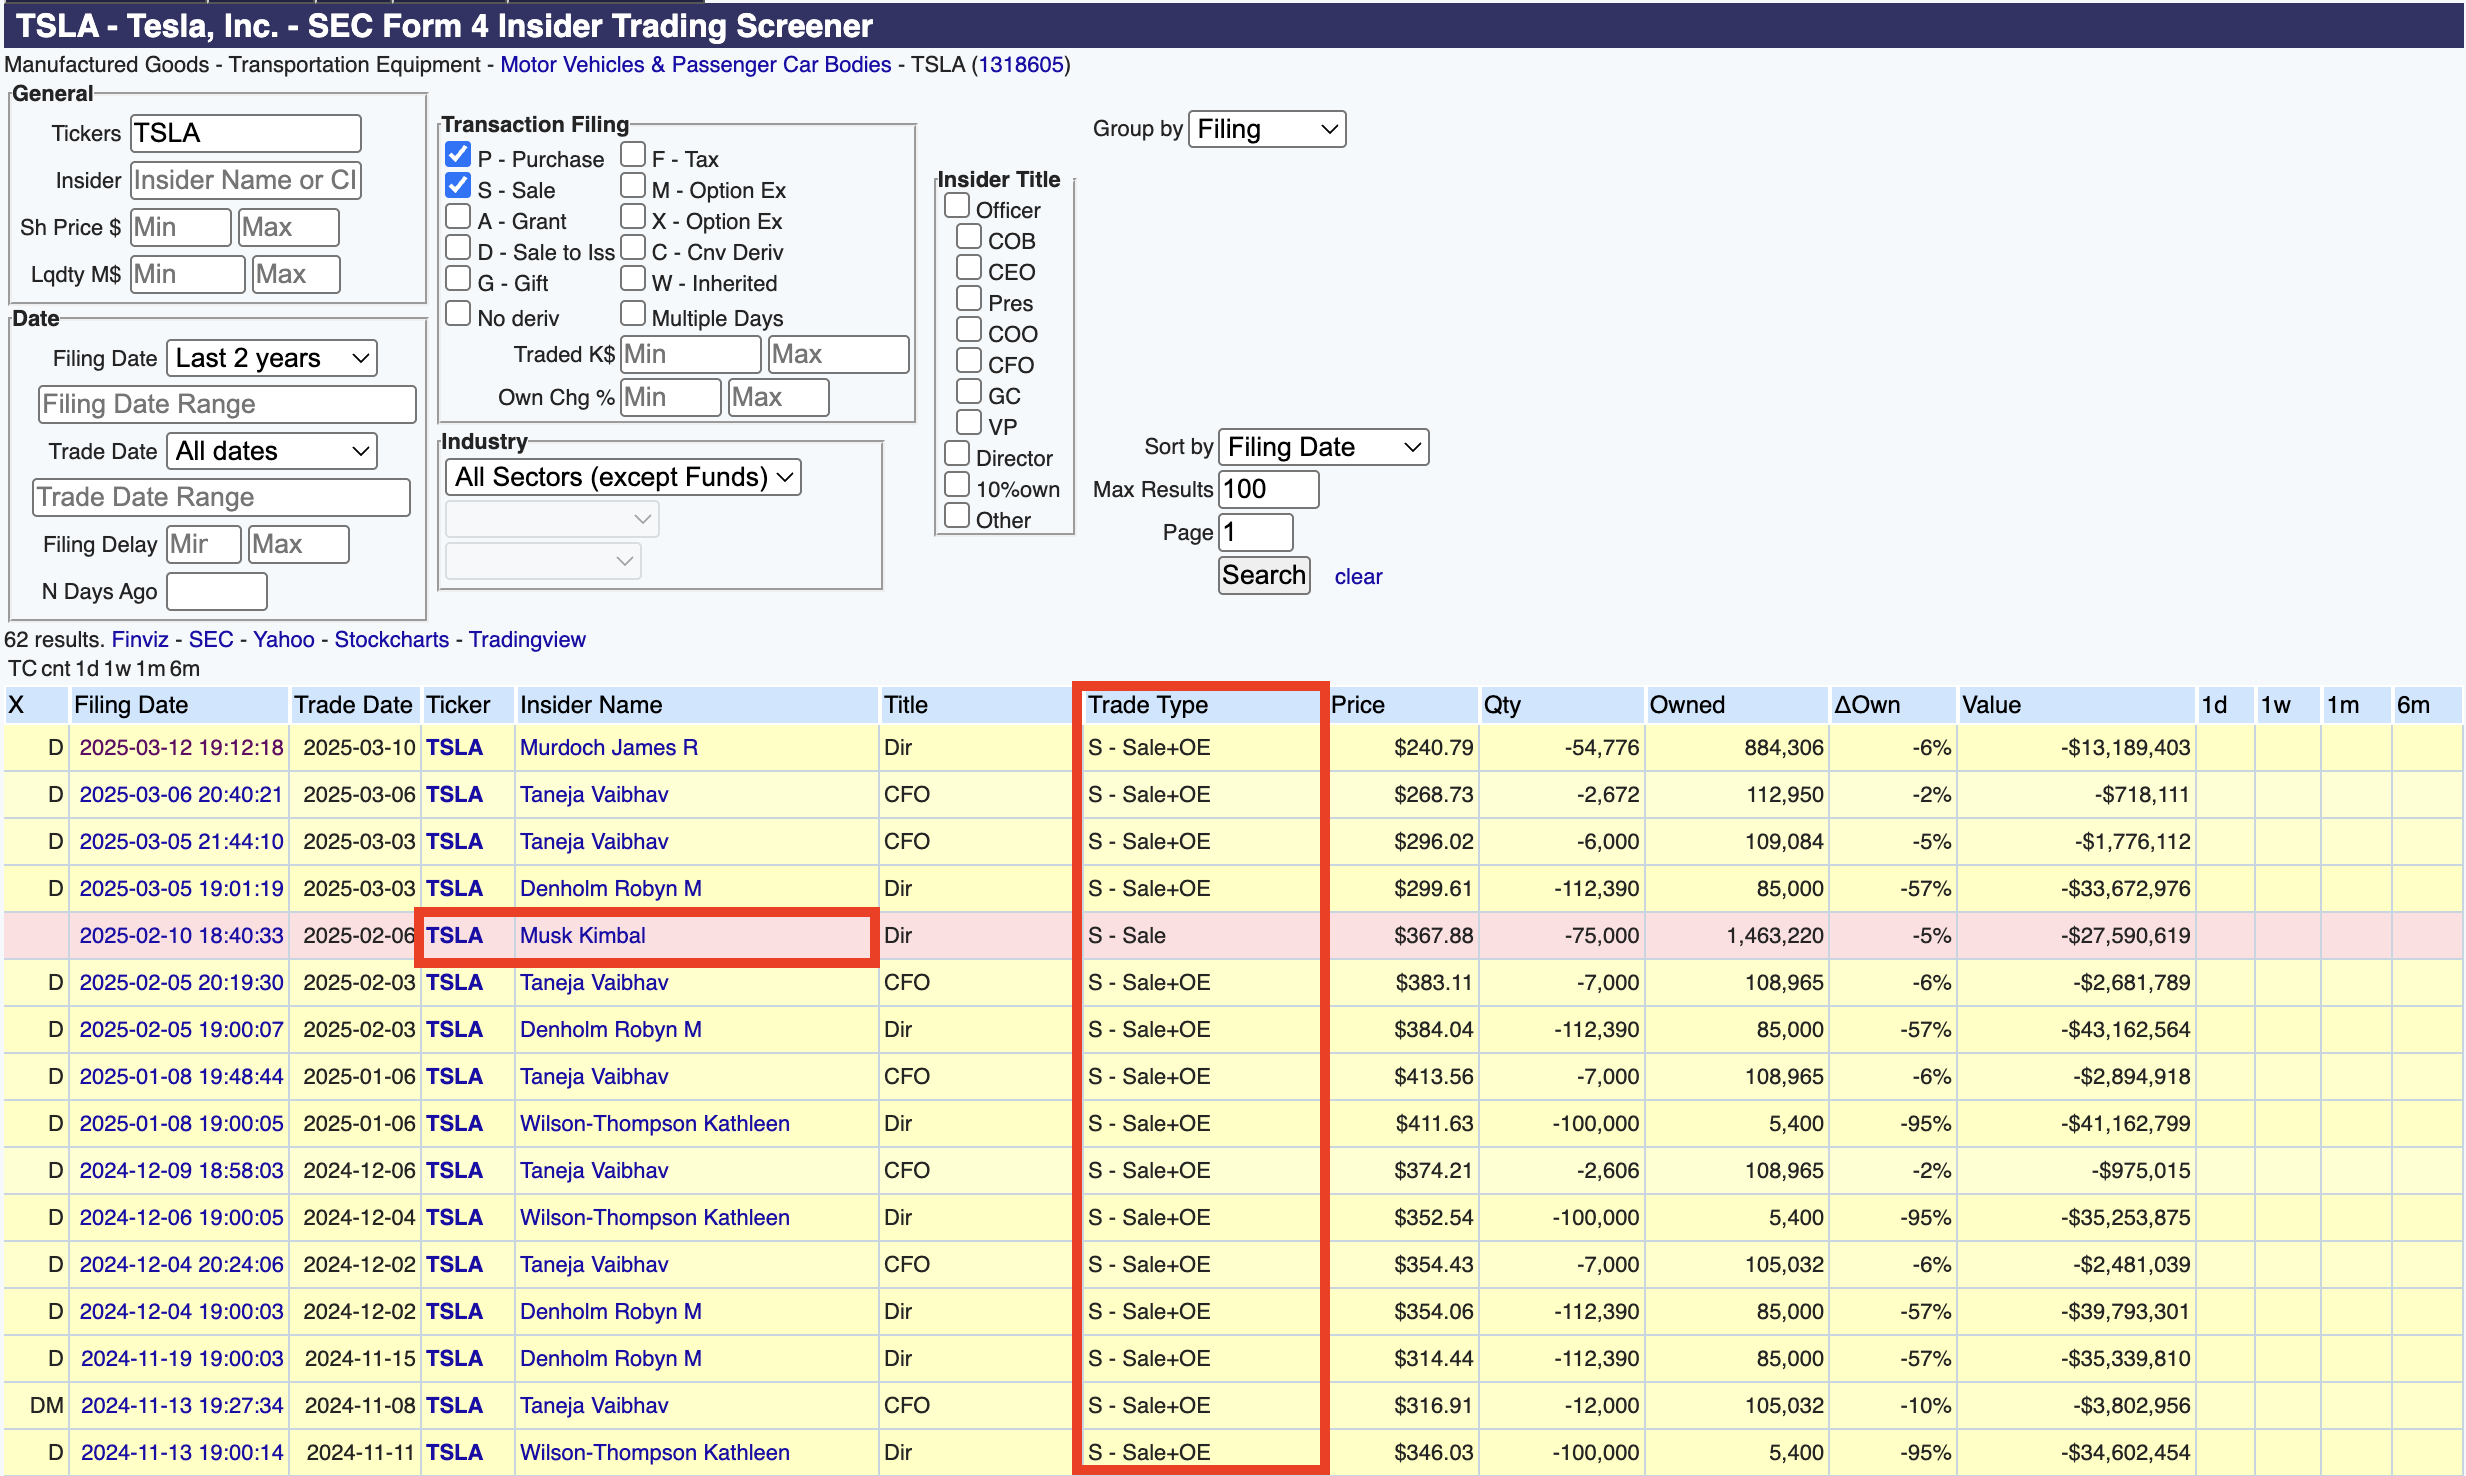
Task: Open Motor Vehicles & Passenger Car Bodies link
Action: coord(695,65)
